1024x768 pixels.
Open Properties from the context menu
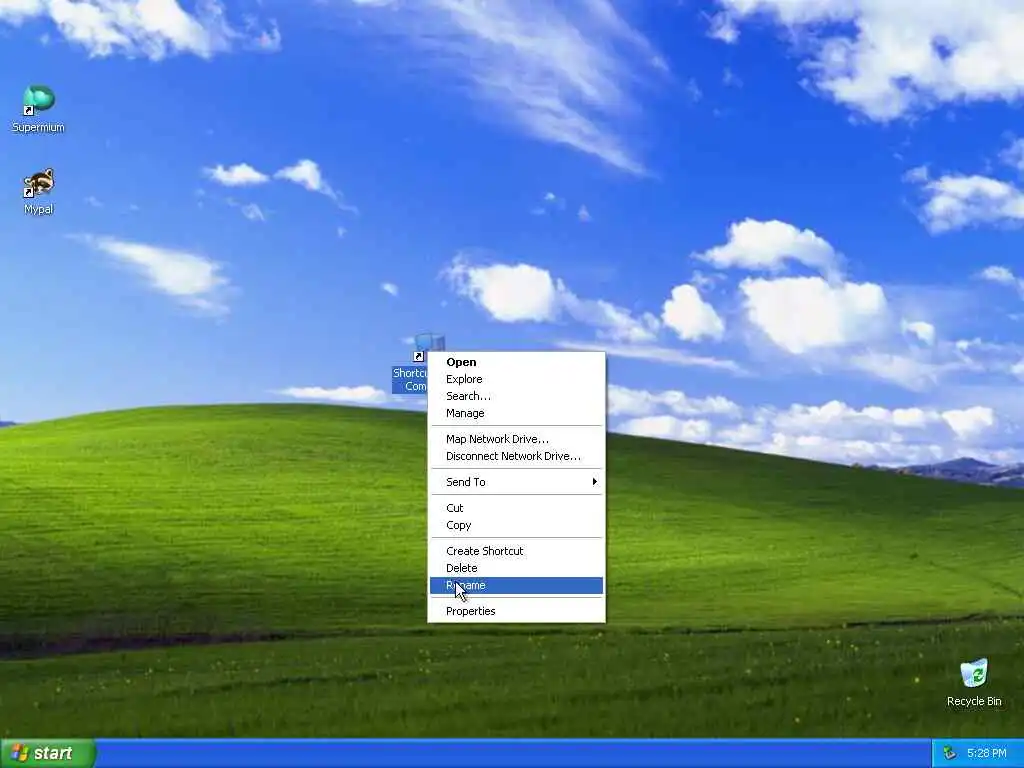point(516,611)
